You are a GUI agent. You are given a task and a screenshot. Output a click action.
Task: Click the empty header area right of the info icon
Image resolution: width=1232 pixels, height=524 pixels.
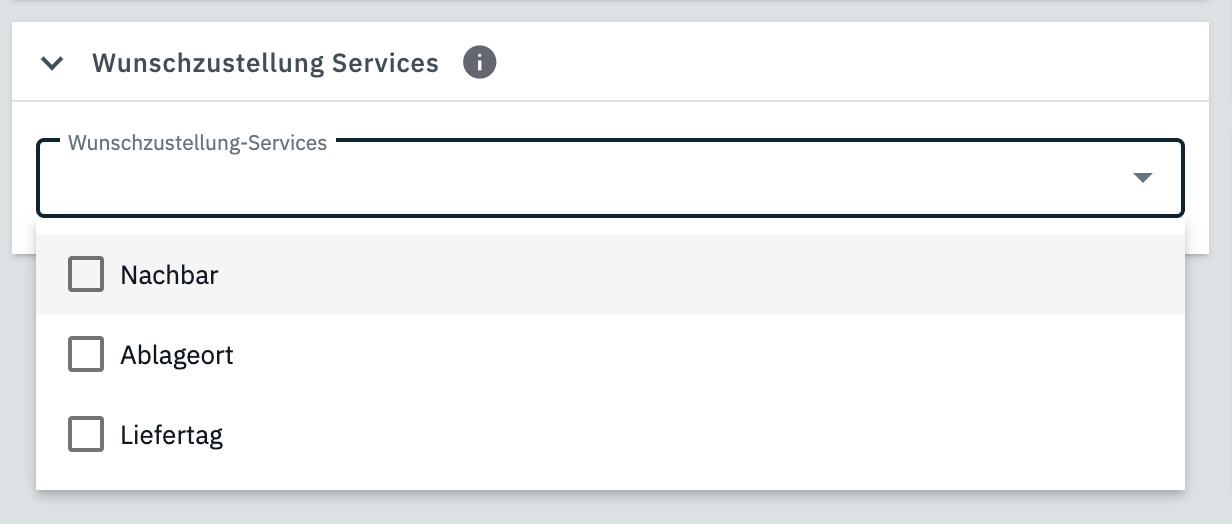850,63
